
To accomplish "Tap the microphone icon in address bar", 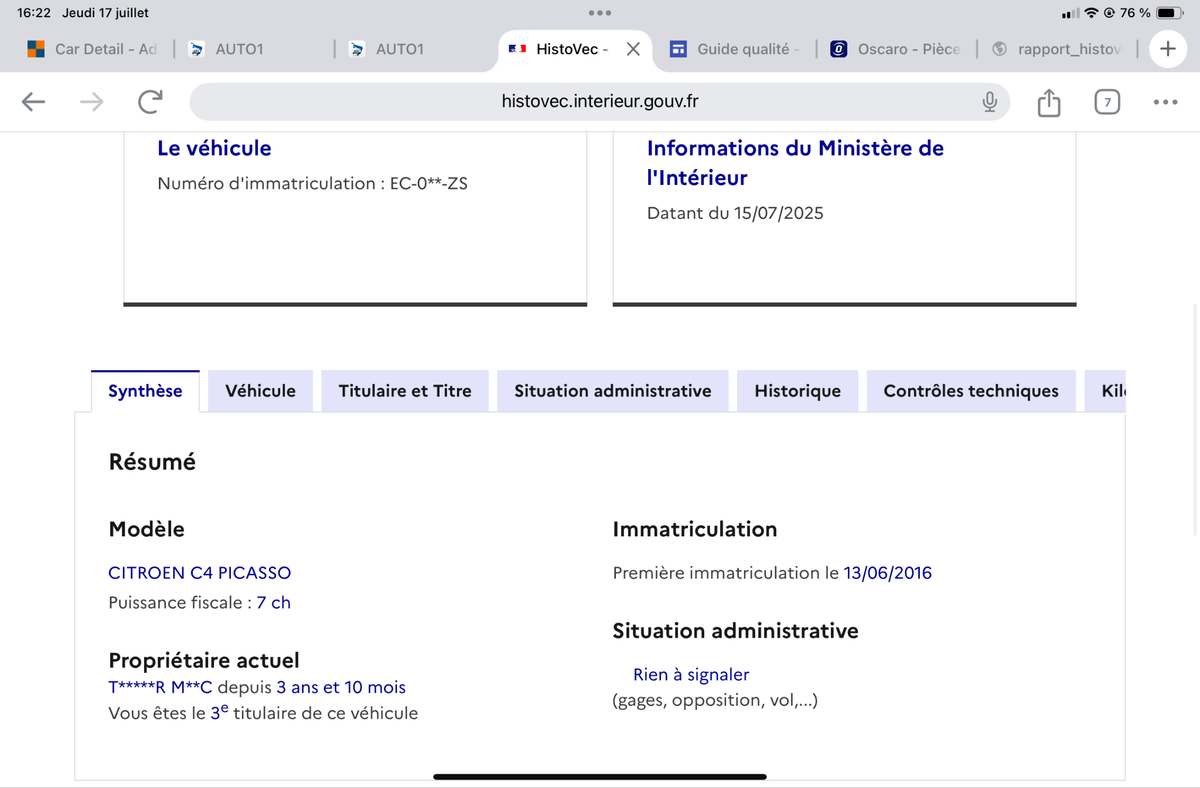I will point(989,102).
